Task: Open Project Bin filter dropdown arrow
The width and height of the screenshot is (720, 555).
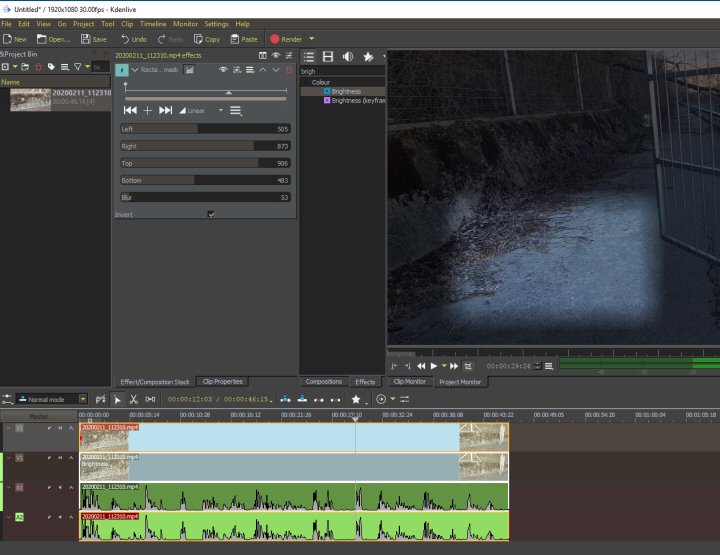Action: 87,67
